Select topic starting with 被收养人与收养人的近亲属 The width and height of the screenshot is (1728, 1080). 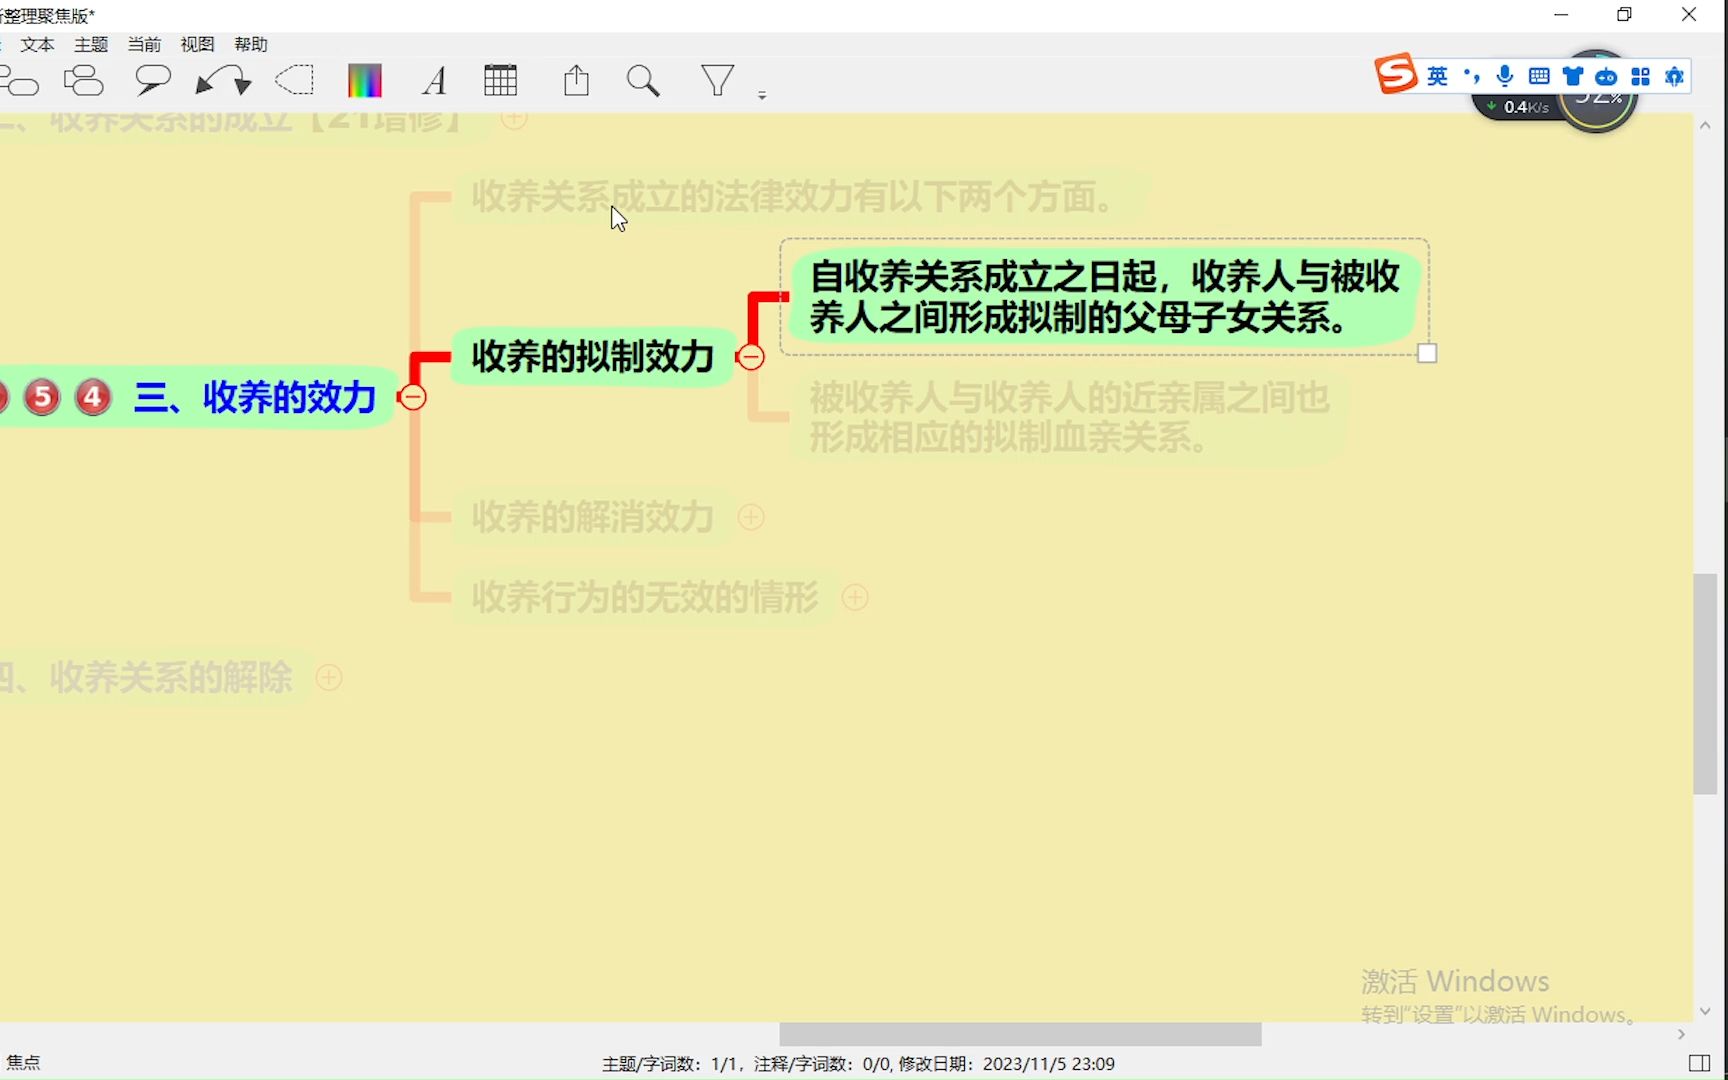pos(1069,417)
